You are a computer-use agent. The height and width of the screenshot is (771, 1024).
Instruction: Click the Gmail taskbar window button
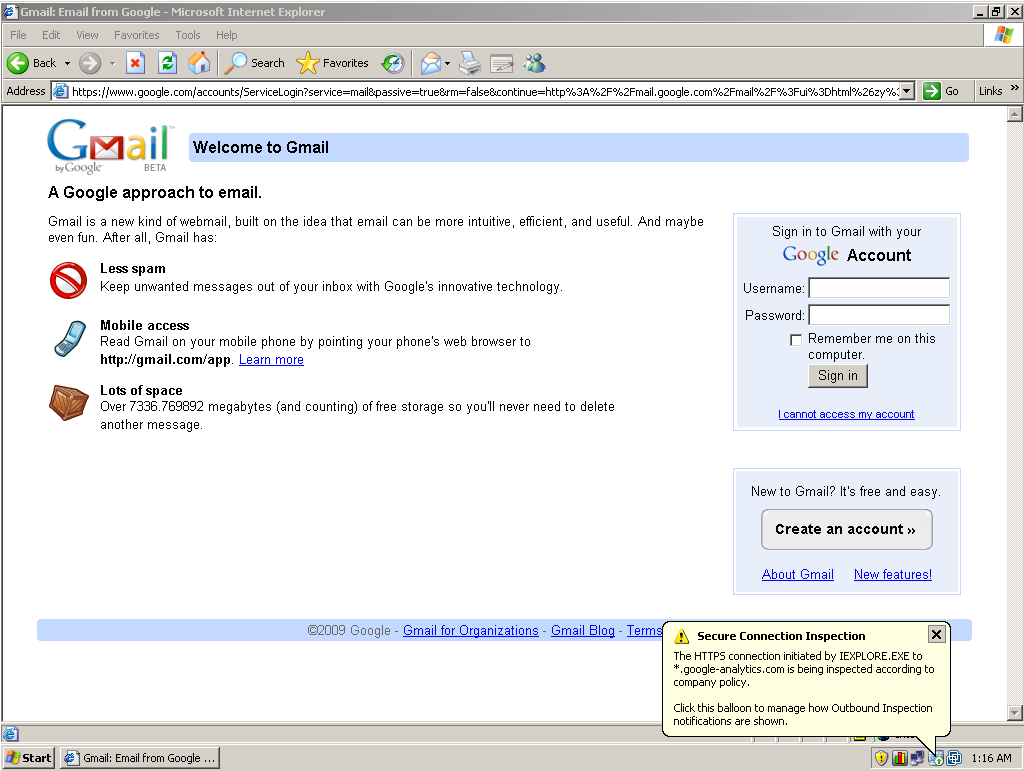[140, 758]
